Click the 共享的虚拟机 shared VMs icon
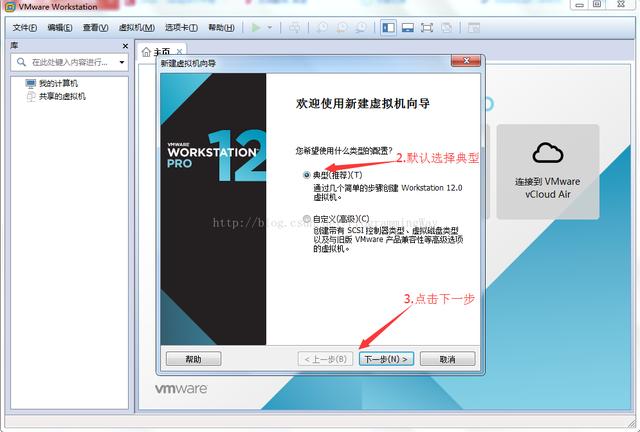This screenshot has width=640, height=432. click(30, 96)
